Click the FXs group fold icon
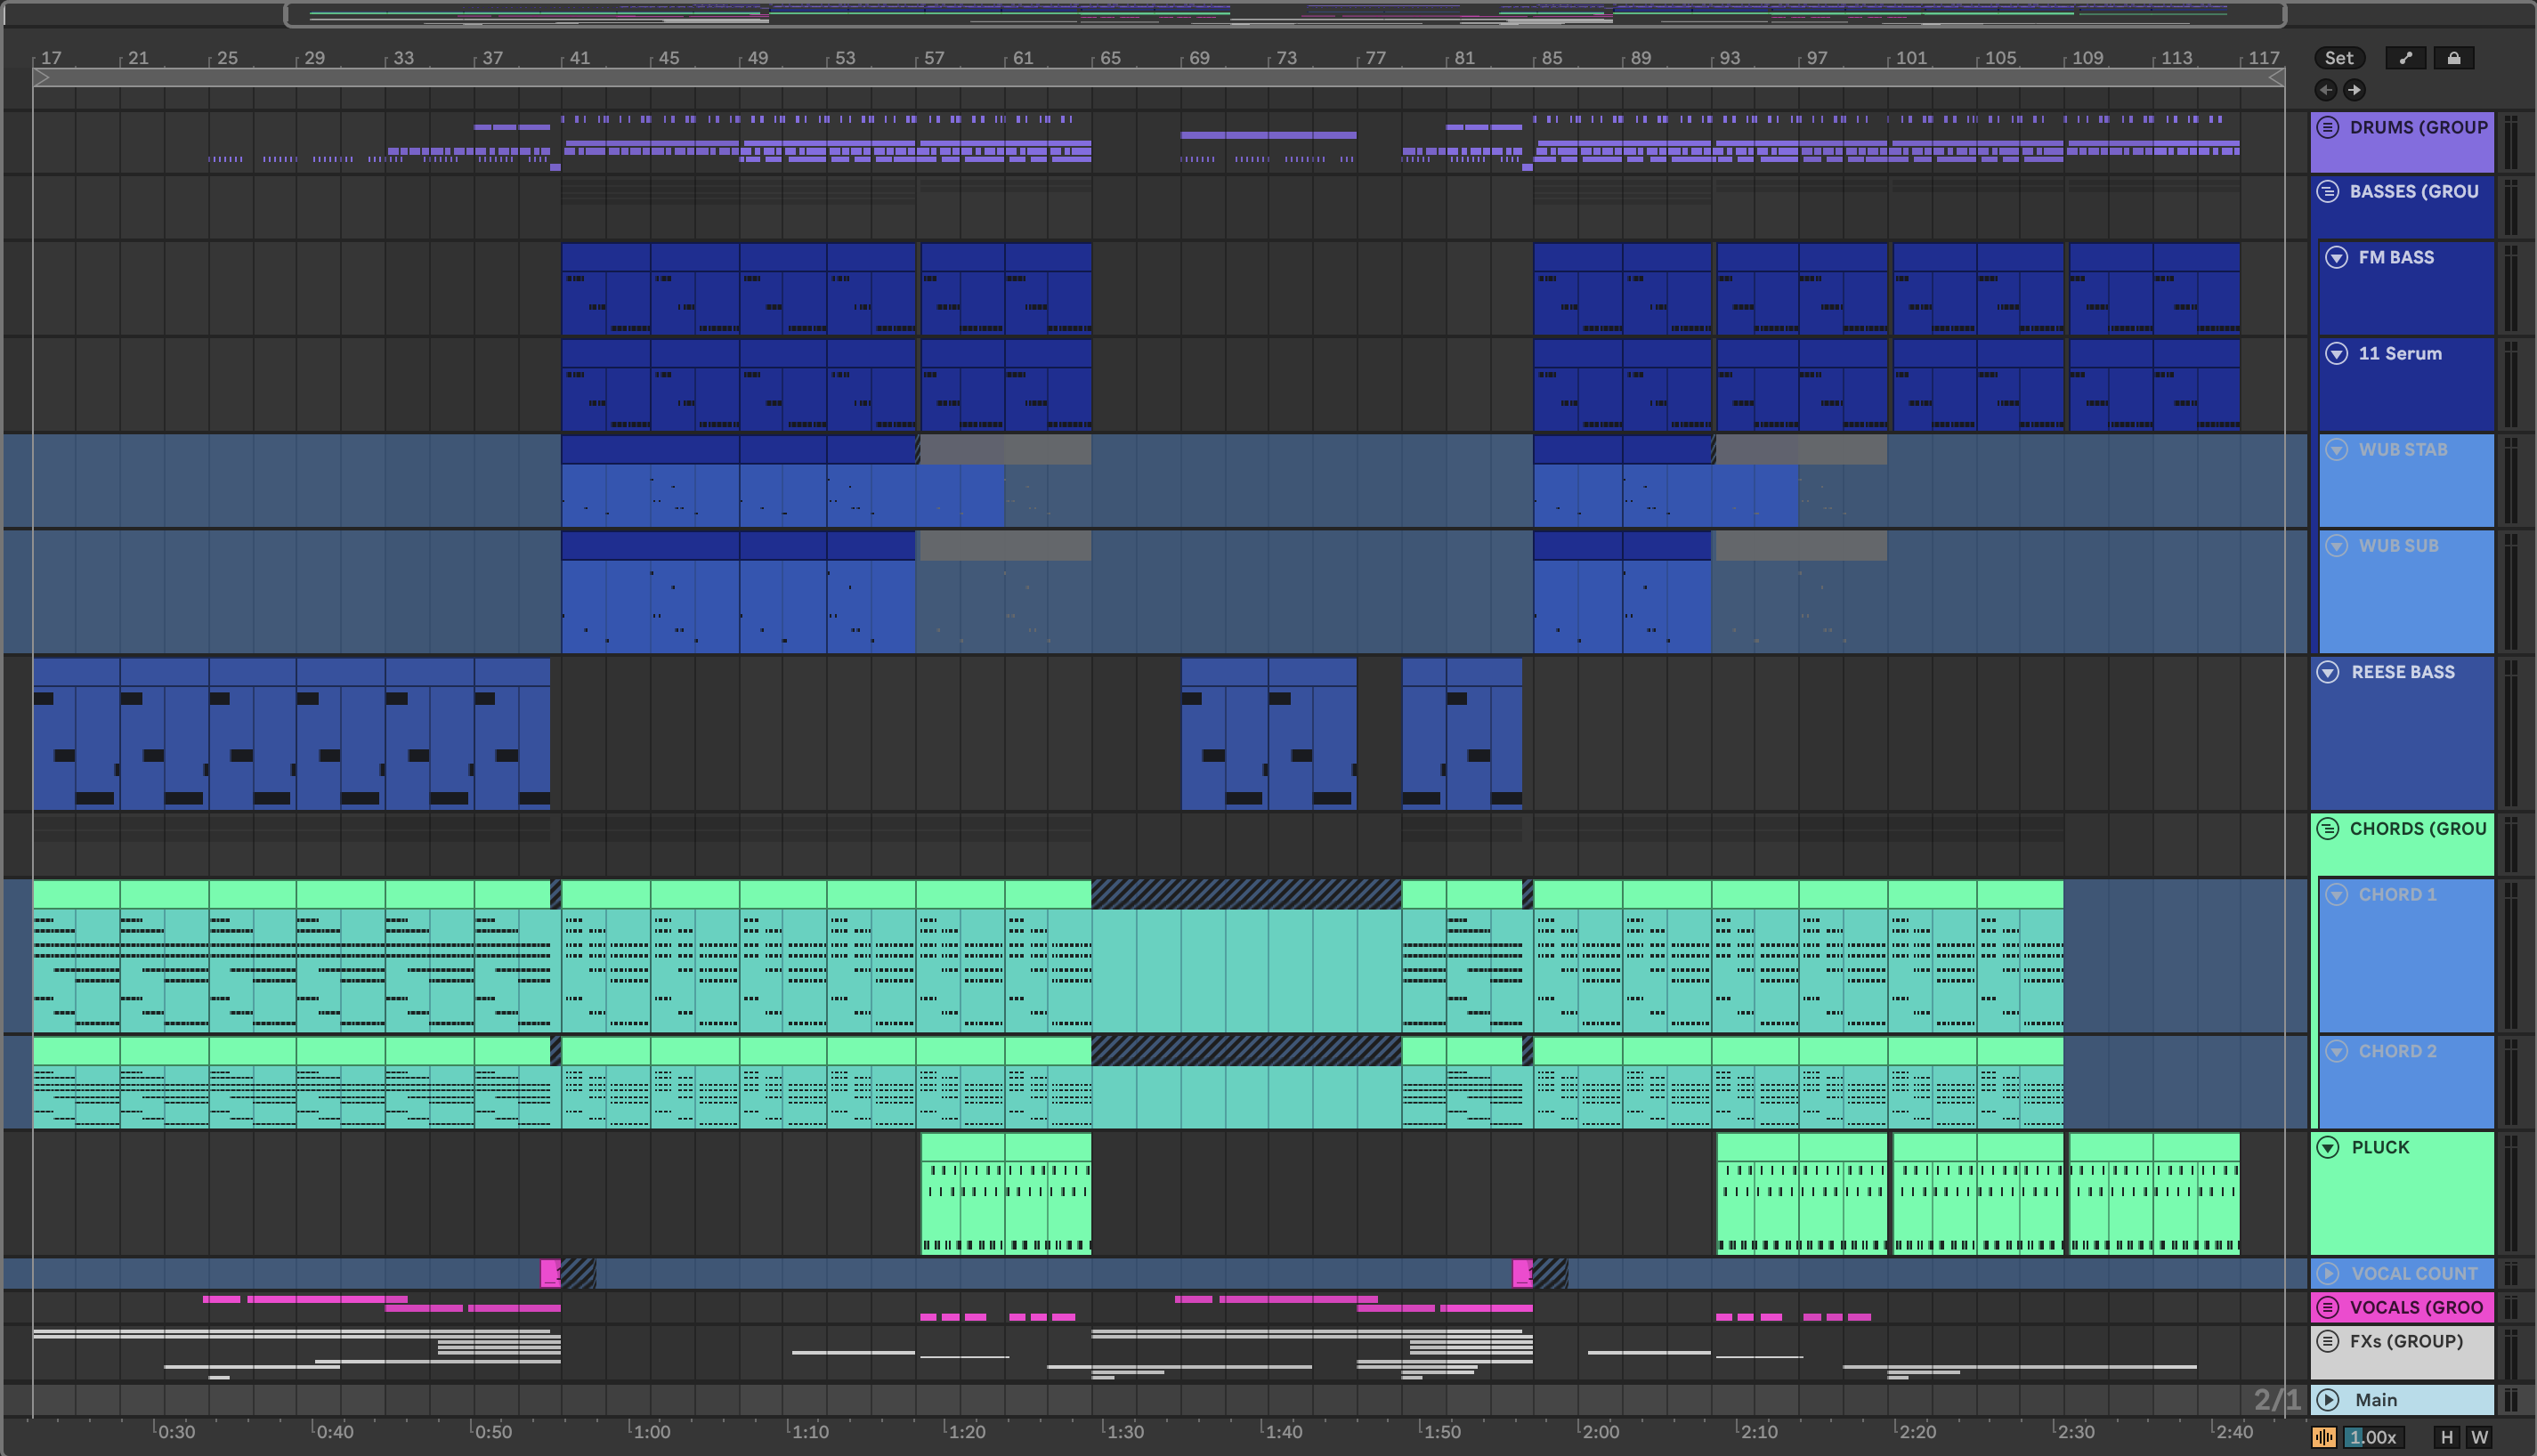Image resolution: width=2537 pixels, height=1456 pixels. [2328, 1341]
